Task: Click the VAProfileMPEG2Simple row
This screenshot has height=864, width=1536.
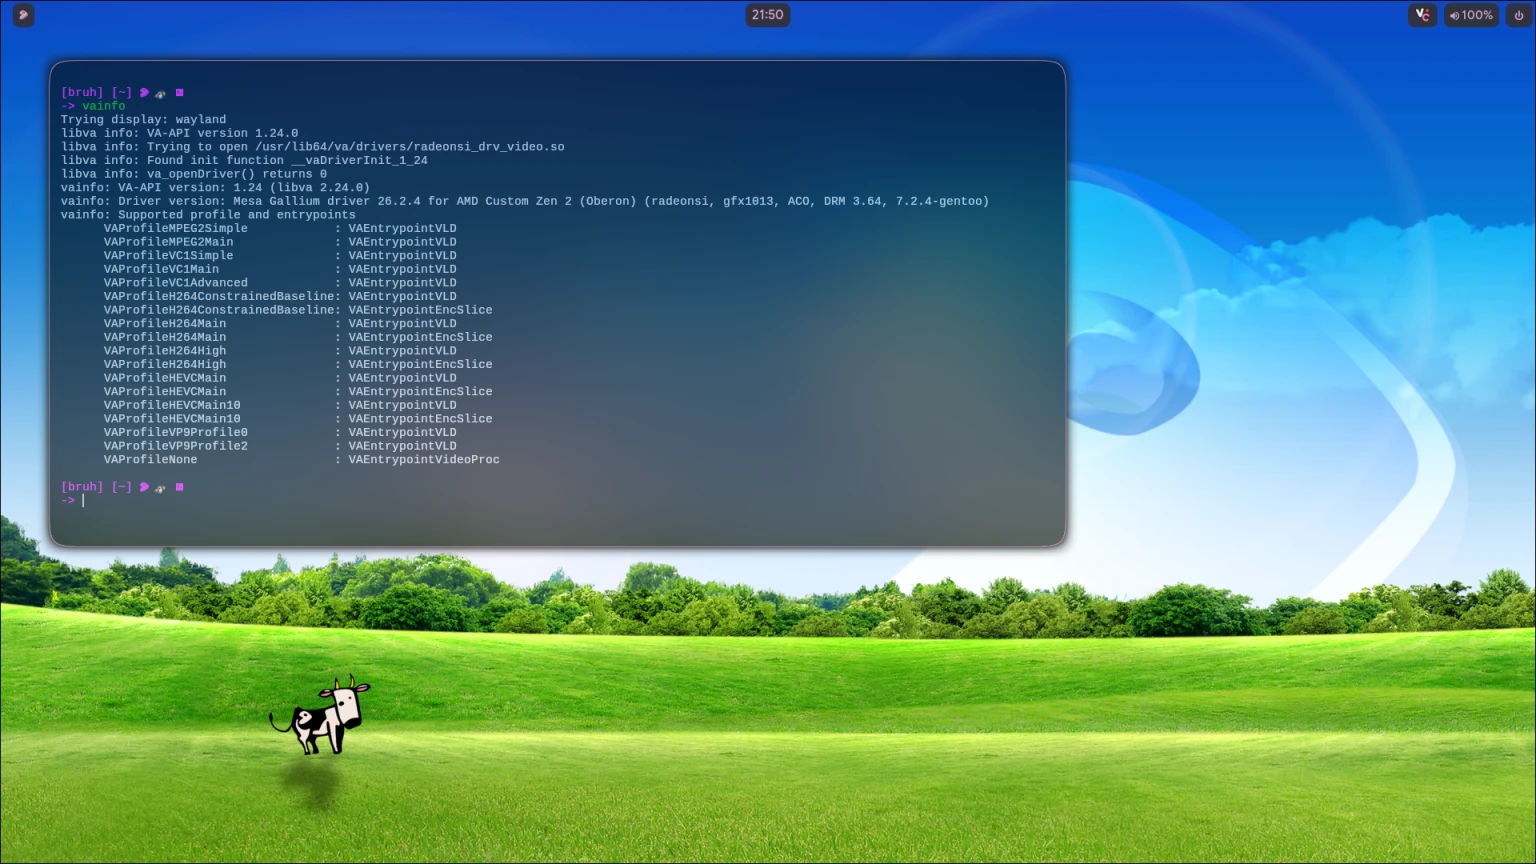Action: (280, 228)
